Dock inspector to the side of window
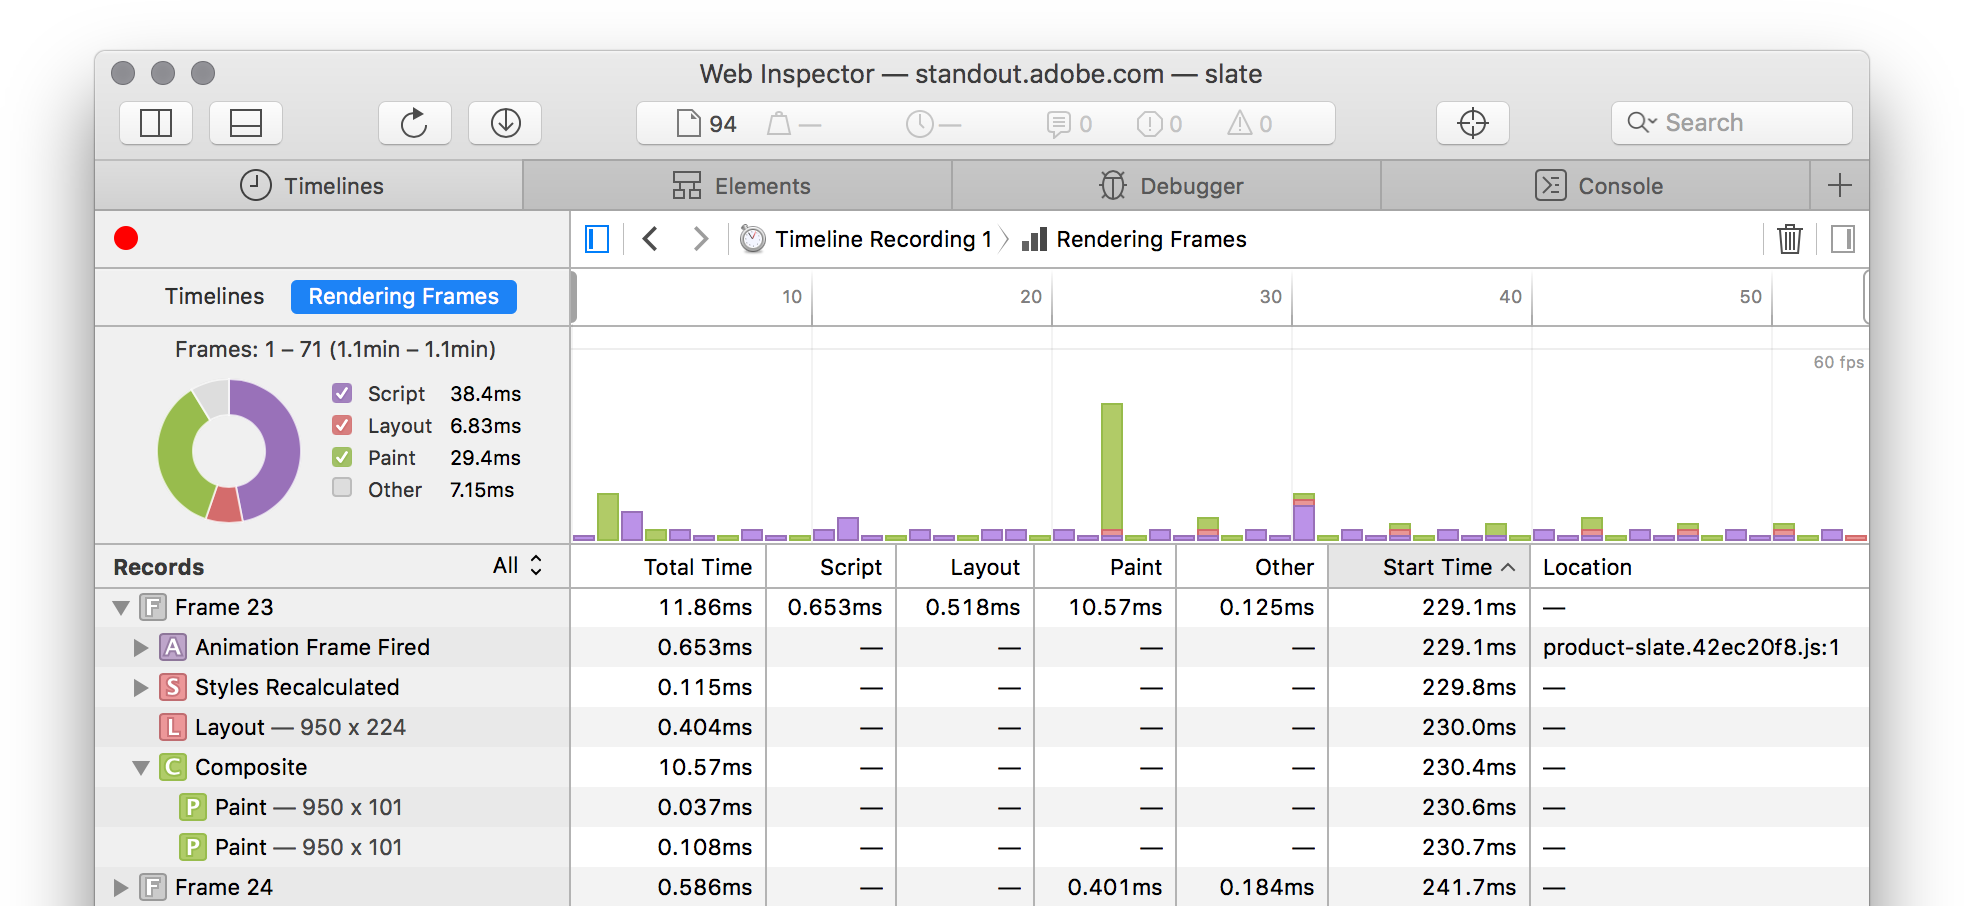The width and height of the screenshot is (1964, 906). tap(156, 123)
